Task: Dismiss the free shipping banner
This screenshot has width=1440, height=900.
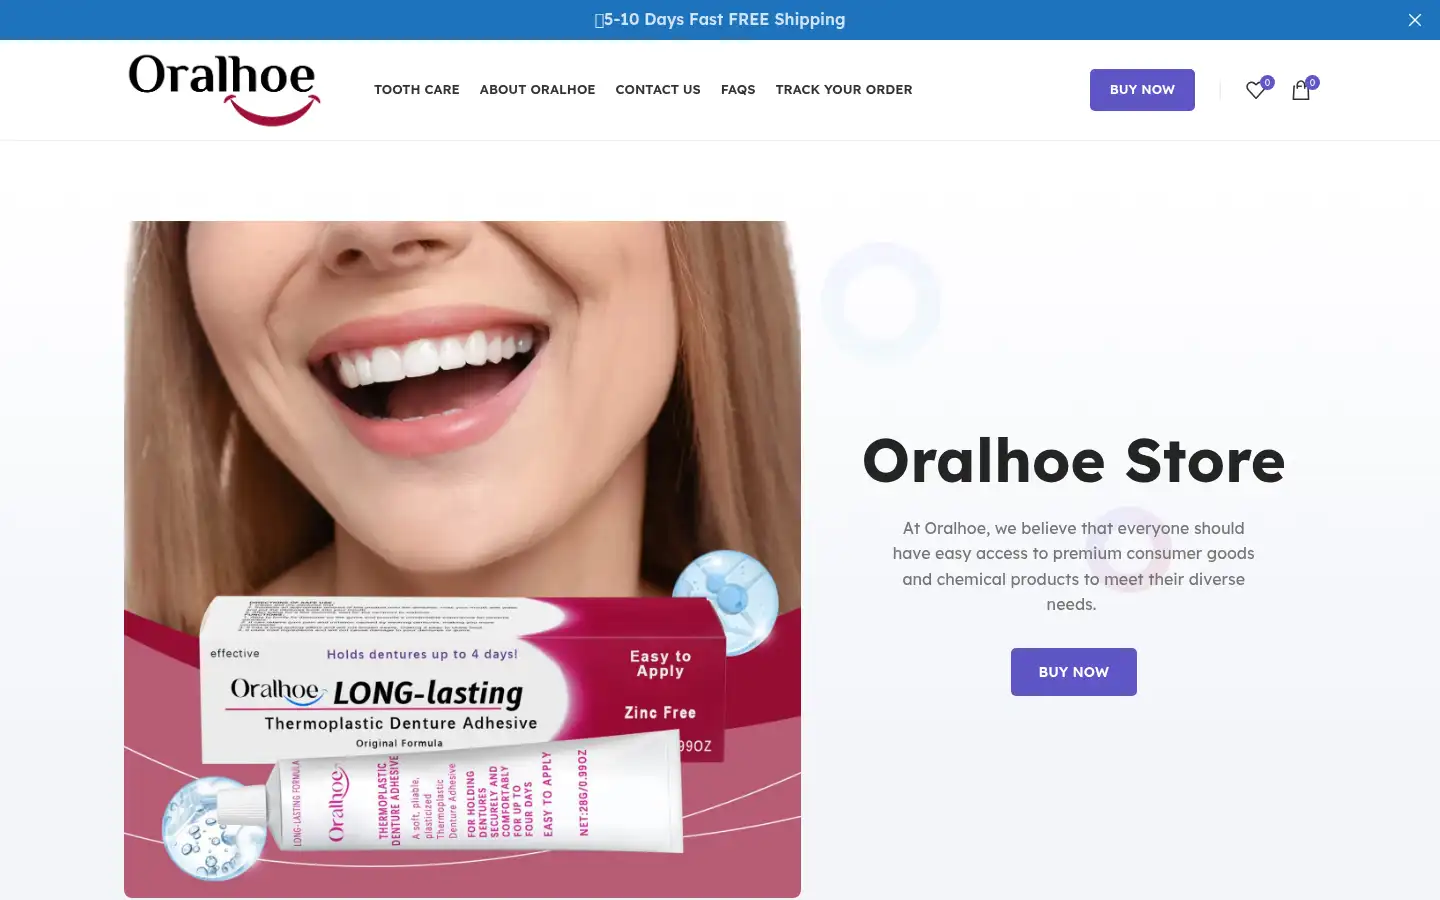Action: click(1414, 20)
